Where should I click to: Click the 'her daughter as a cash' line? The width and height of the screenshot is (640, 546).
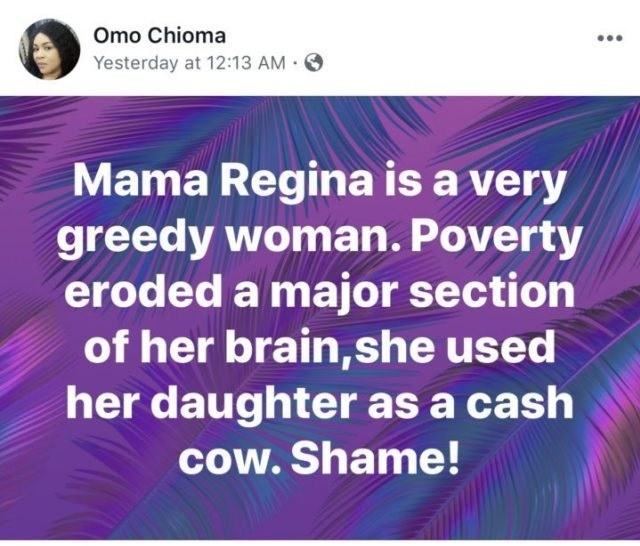[320, 406]
